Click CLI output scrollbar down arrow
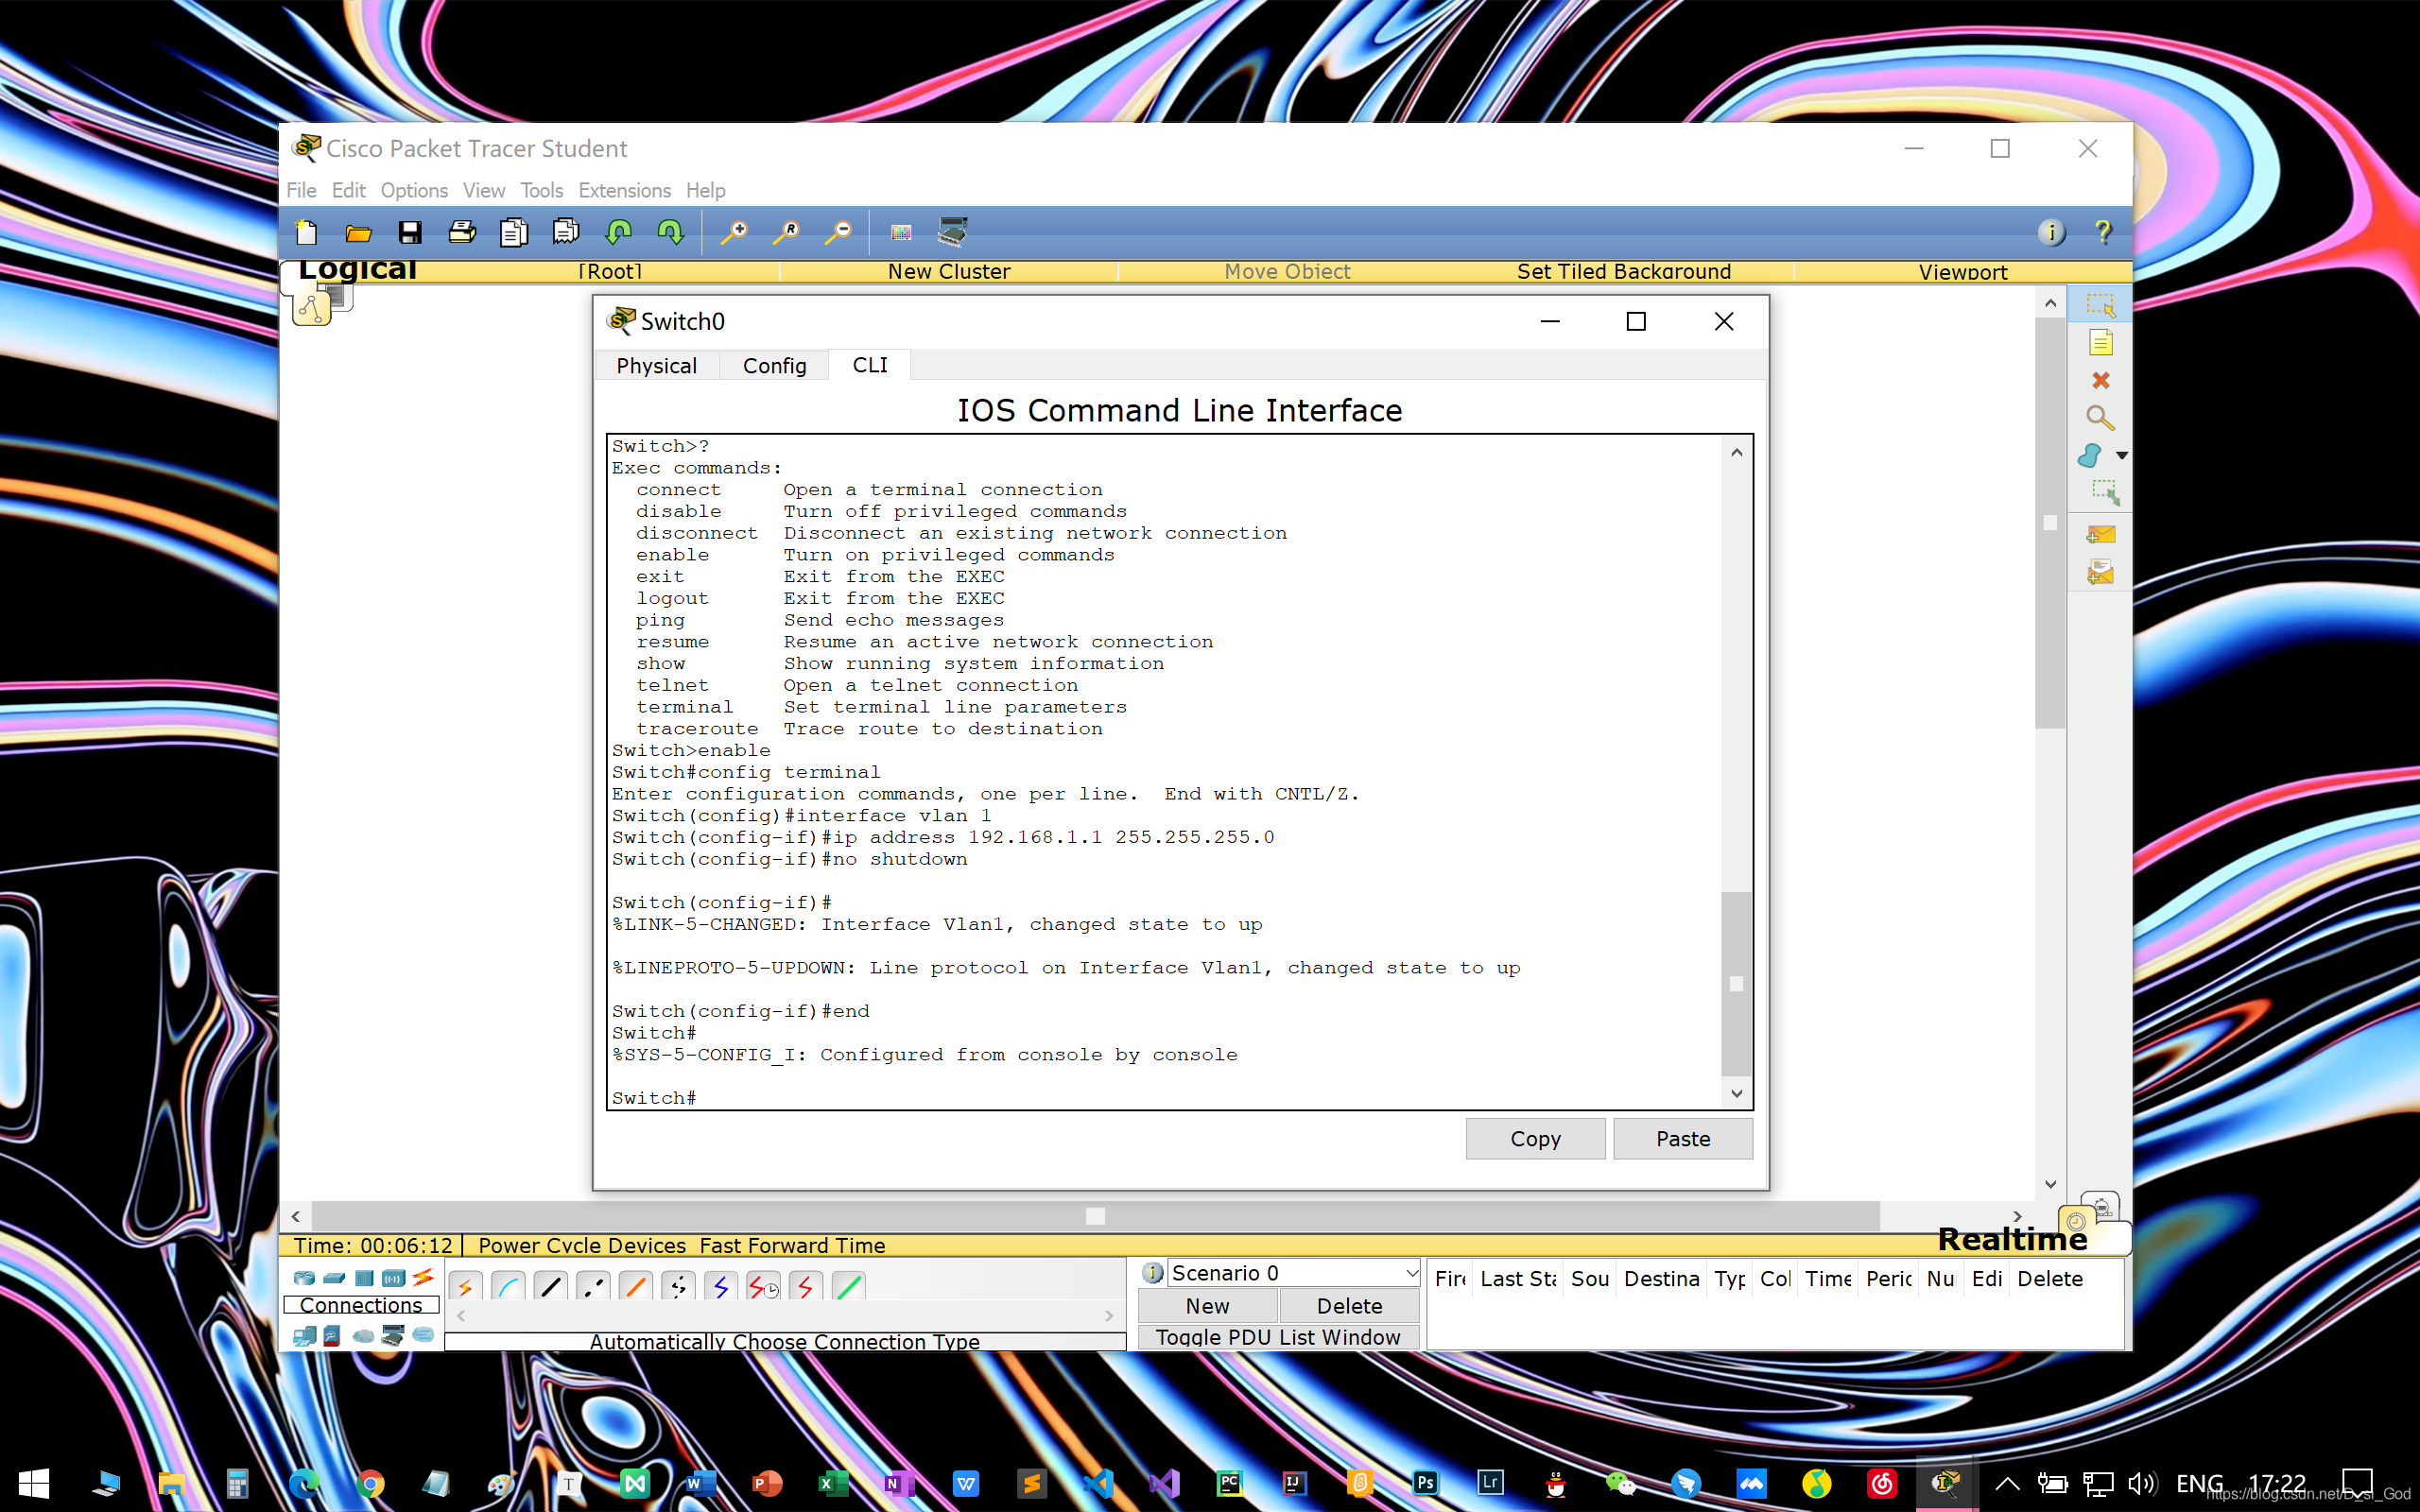 click(x=1737, y=1093)
